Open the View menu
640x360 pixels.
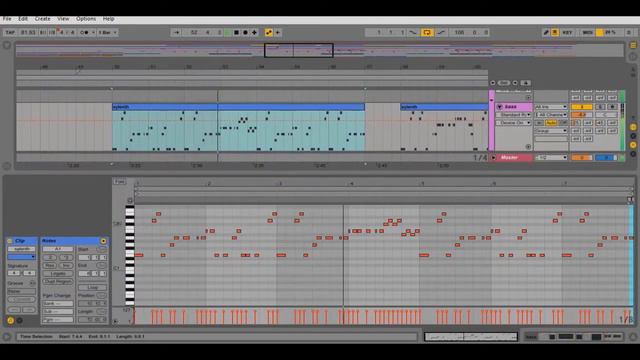[63, 19]
